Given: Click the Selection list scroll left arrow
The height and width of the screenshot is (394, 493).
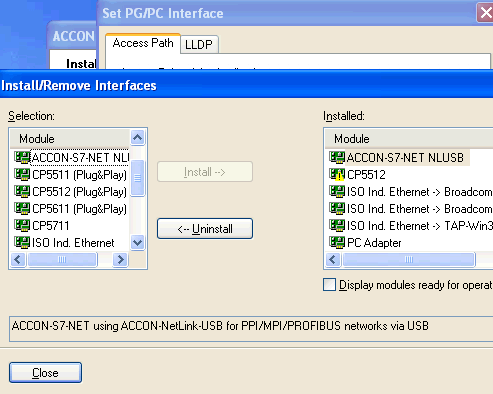Looking at the screenshot, I should pos(18,259).
